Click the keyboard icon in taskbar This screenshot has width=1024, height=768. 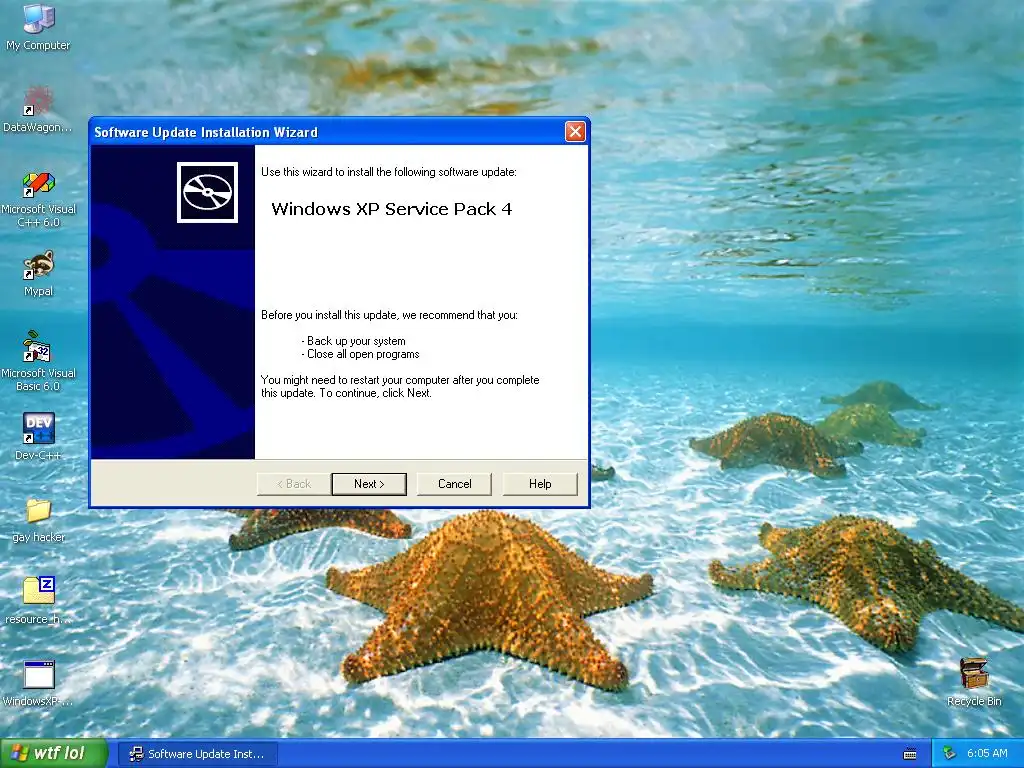[910, 754]
